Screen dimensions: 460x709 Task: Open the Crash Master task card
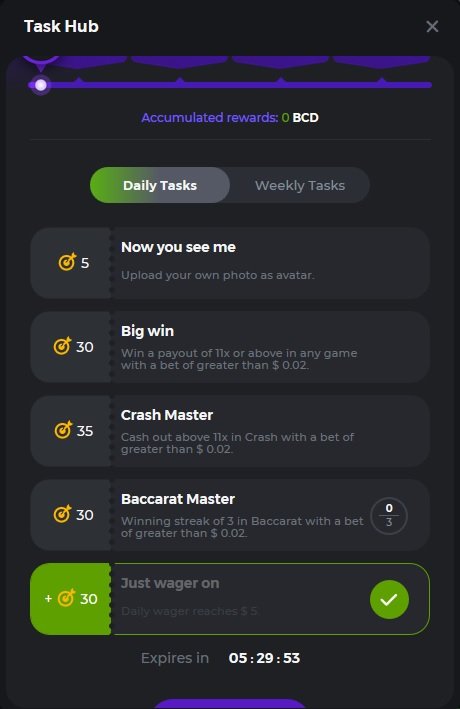230,431
